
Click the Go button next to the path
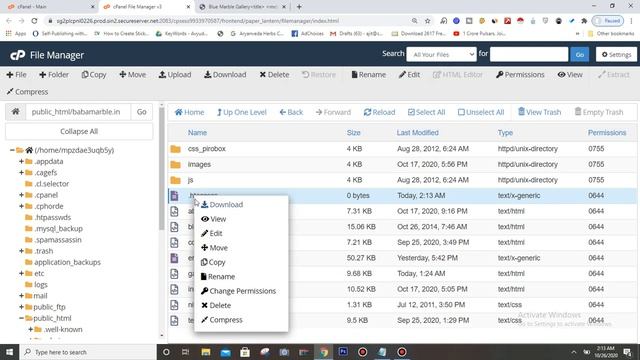142,112
